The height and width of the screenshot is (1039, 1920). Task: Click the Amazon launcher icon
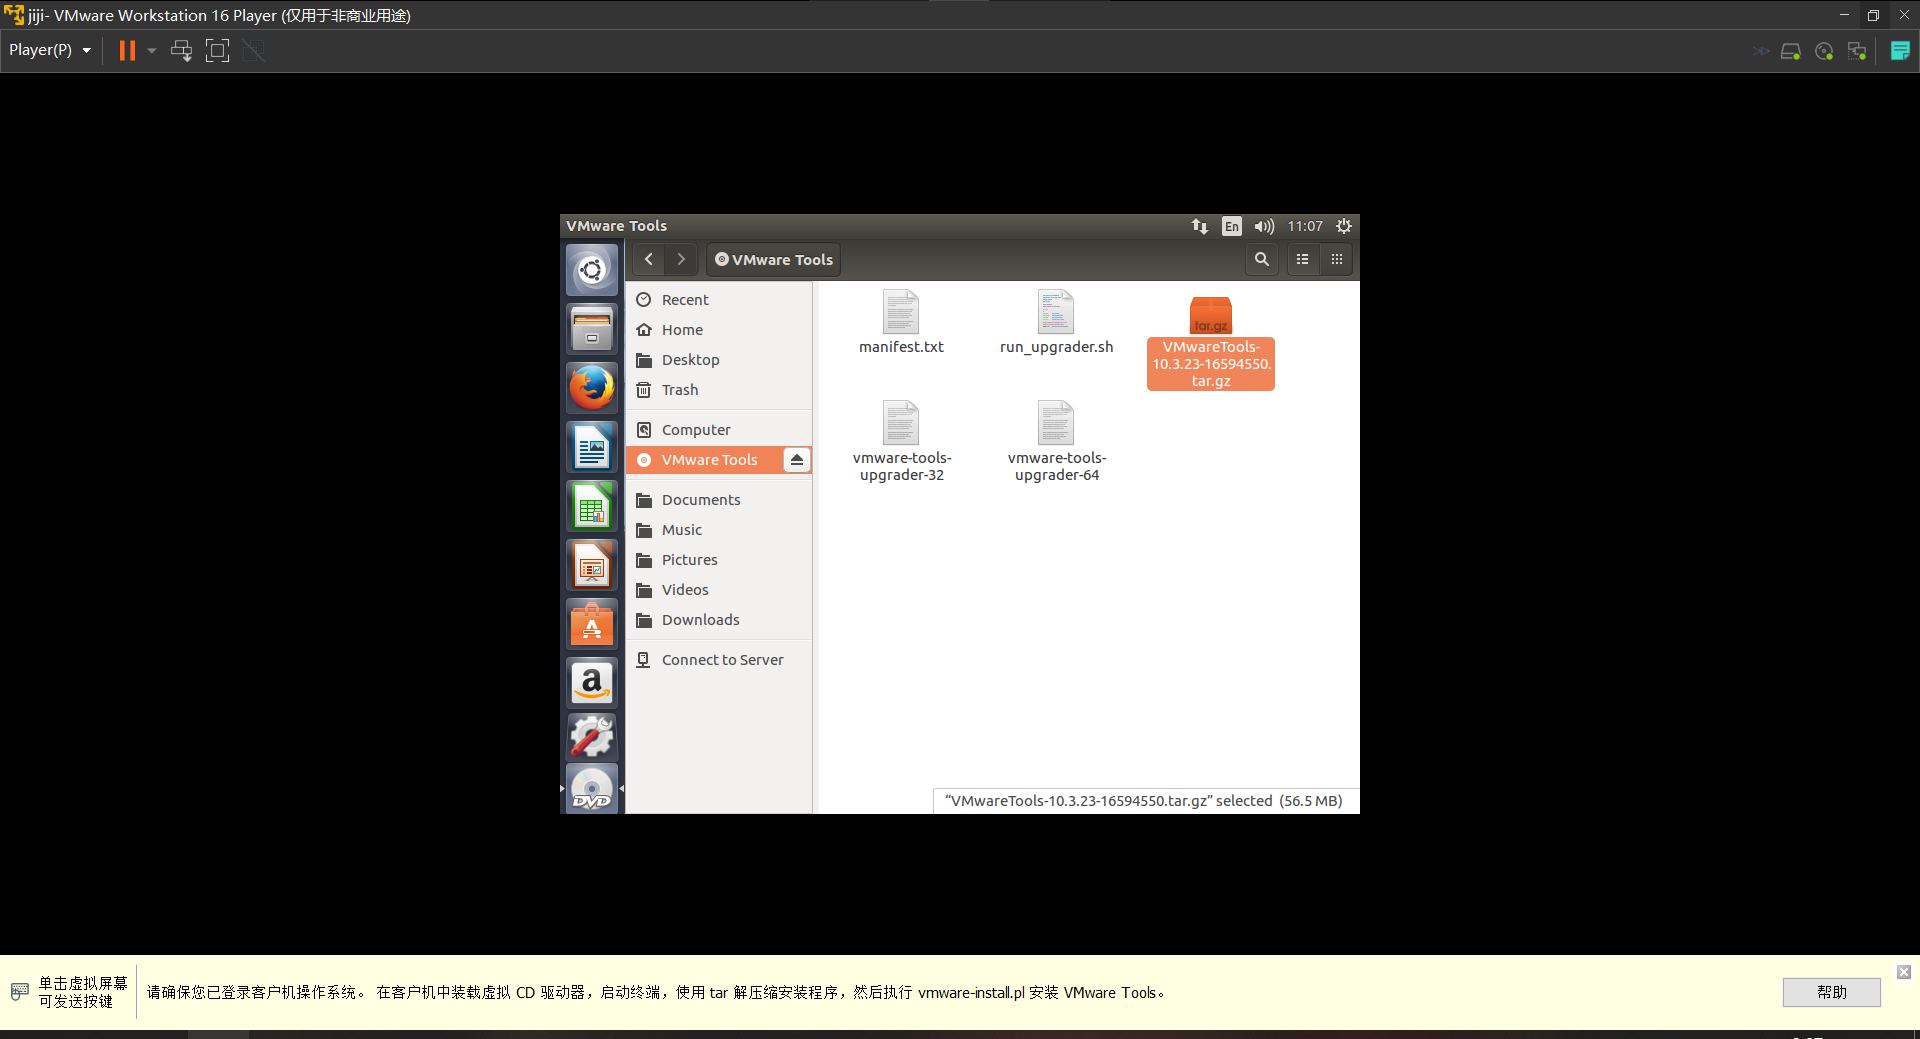coord(591,684)
